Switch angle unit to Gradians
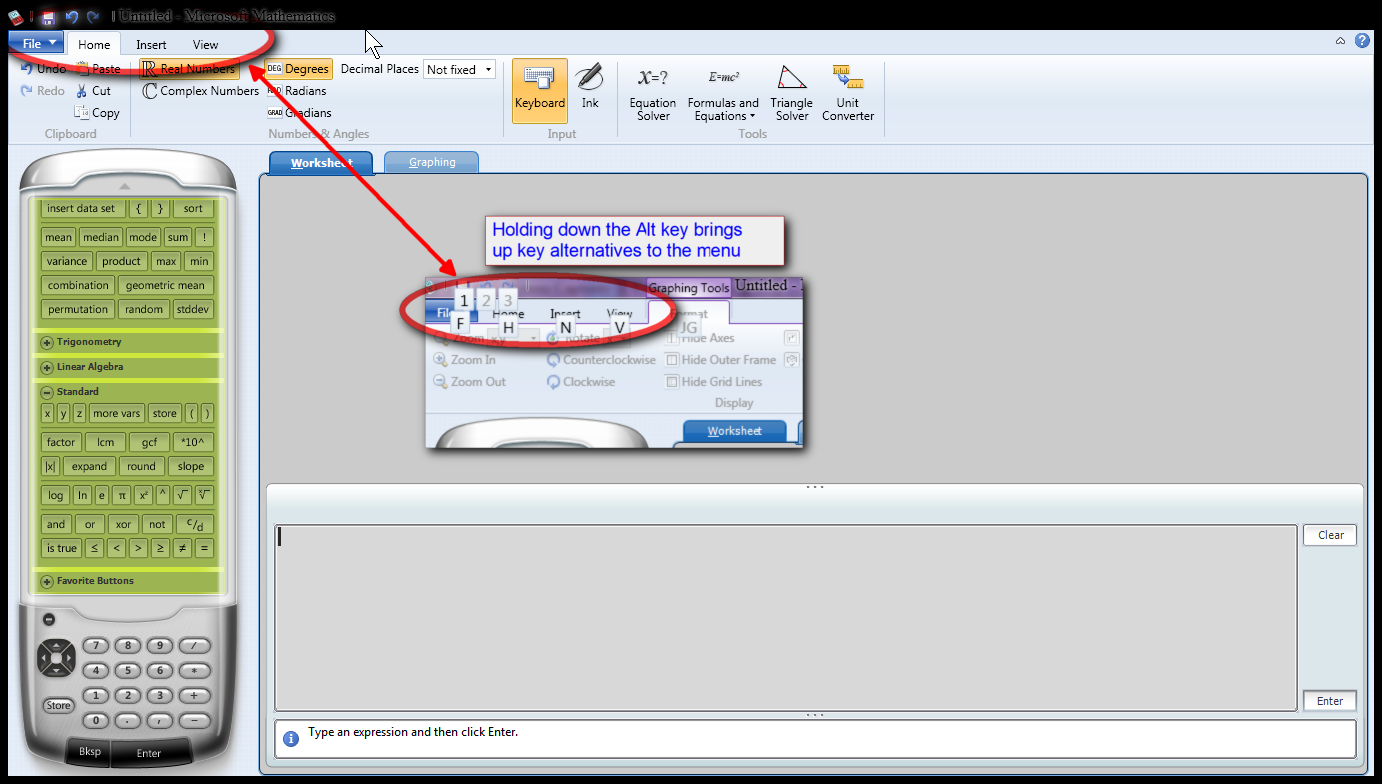1382x784 pixels. click(299, 113)
